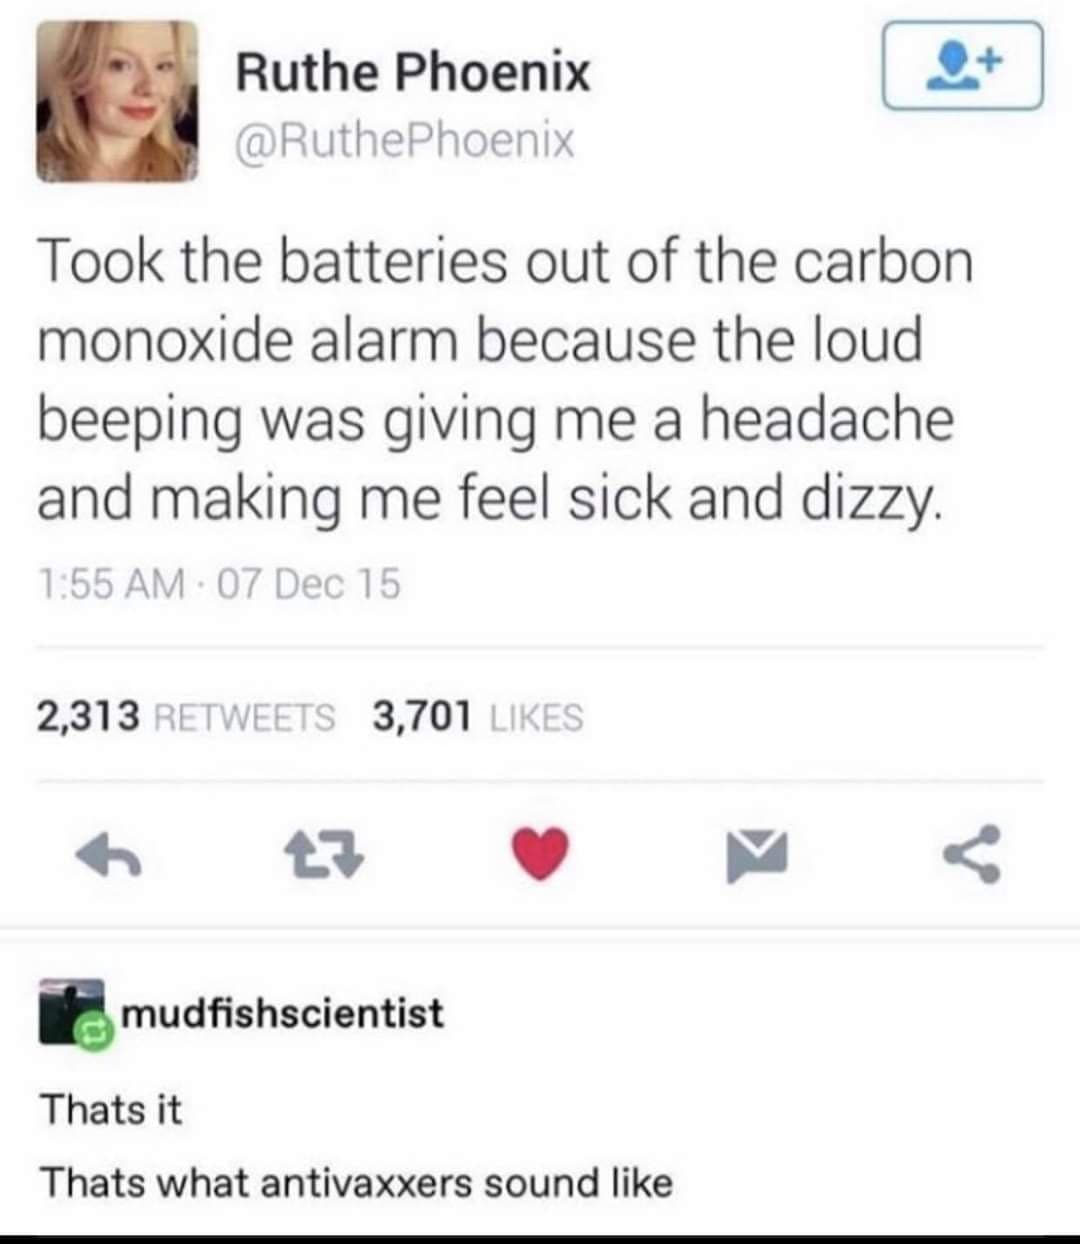This screenshot has width=1080, height=1244.
Task: Open the direct message envelope icon
Action: (x=756, y=856)
